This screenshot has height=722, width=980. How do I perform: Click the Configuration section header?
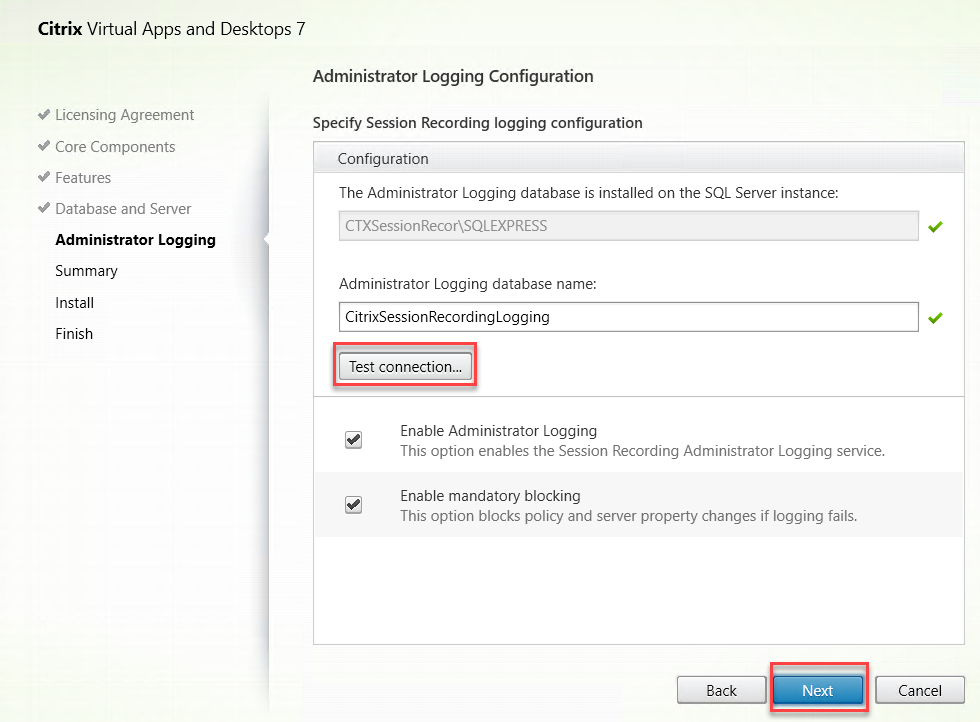[x=383, y=159]
